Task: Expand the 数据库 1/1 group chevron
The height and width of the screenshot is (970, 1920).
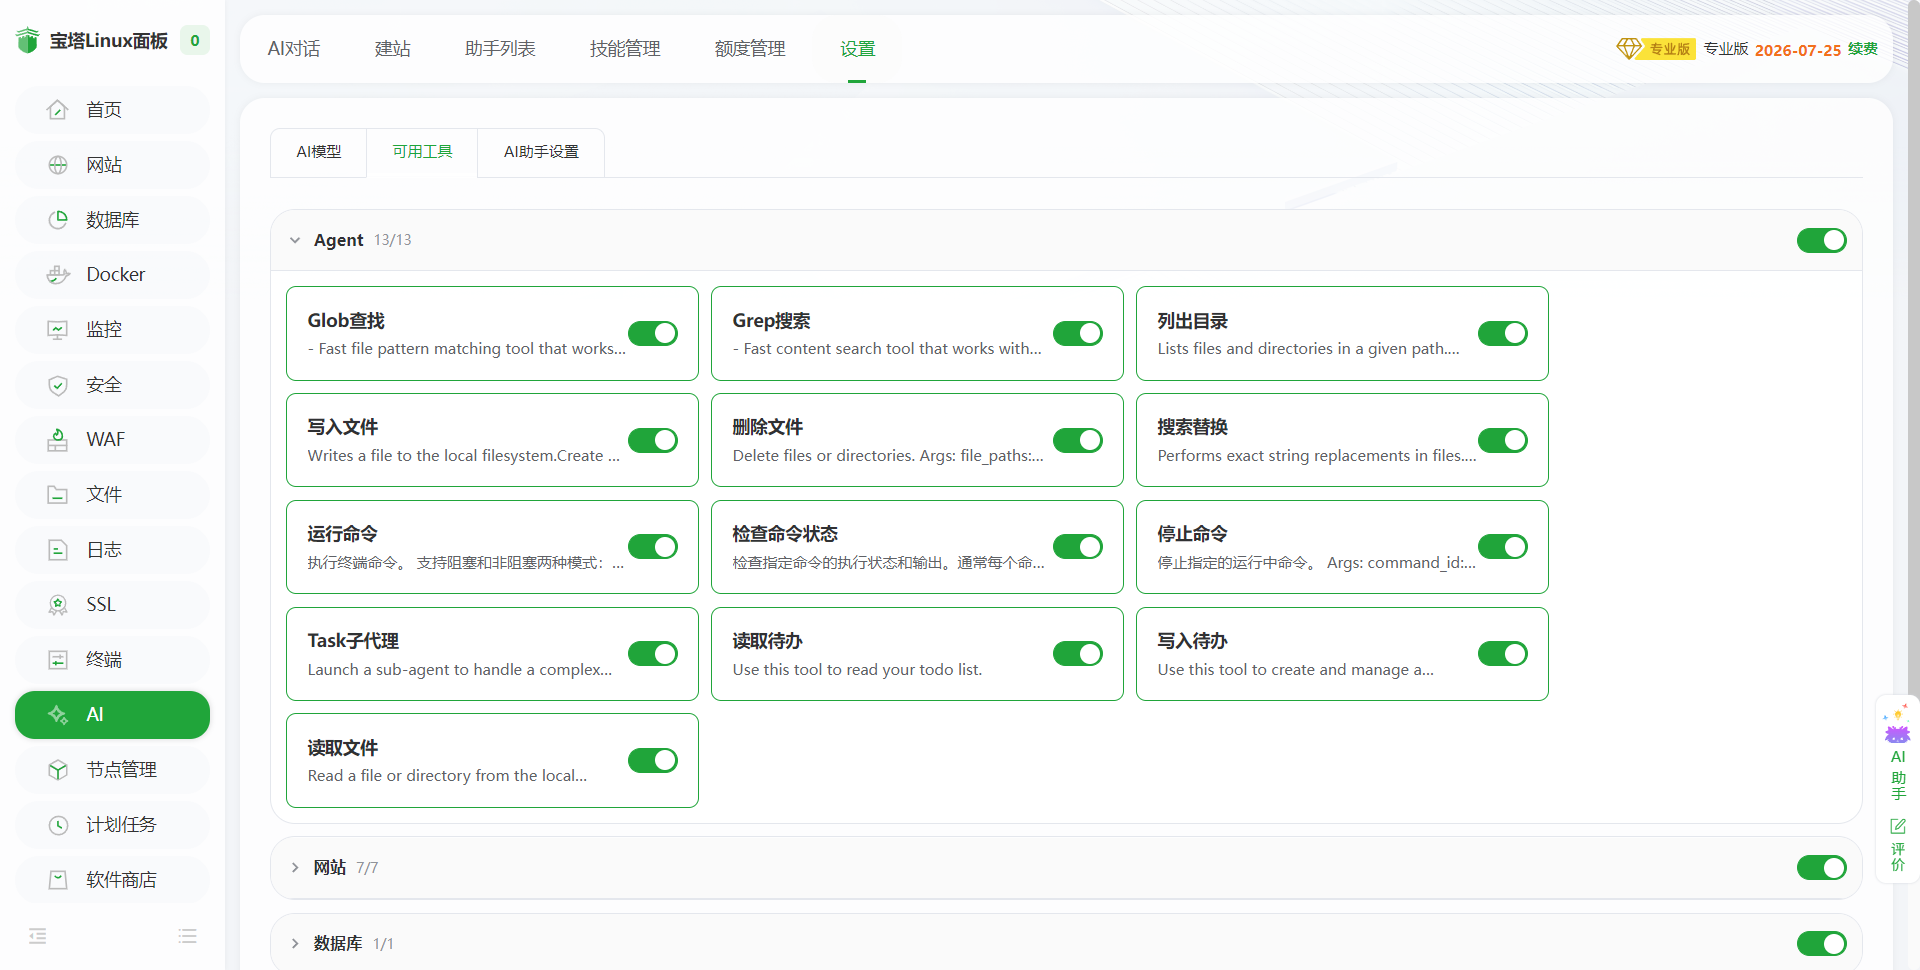Action: [x=295, y=943]
